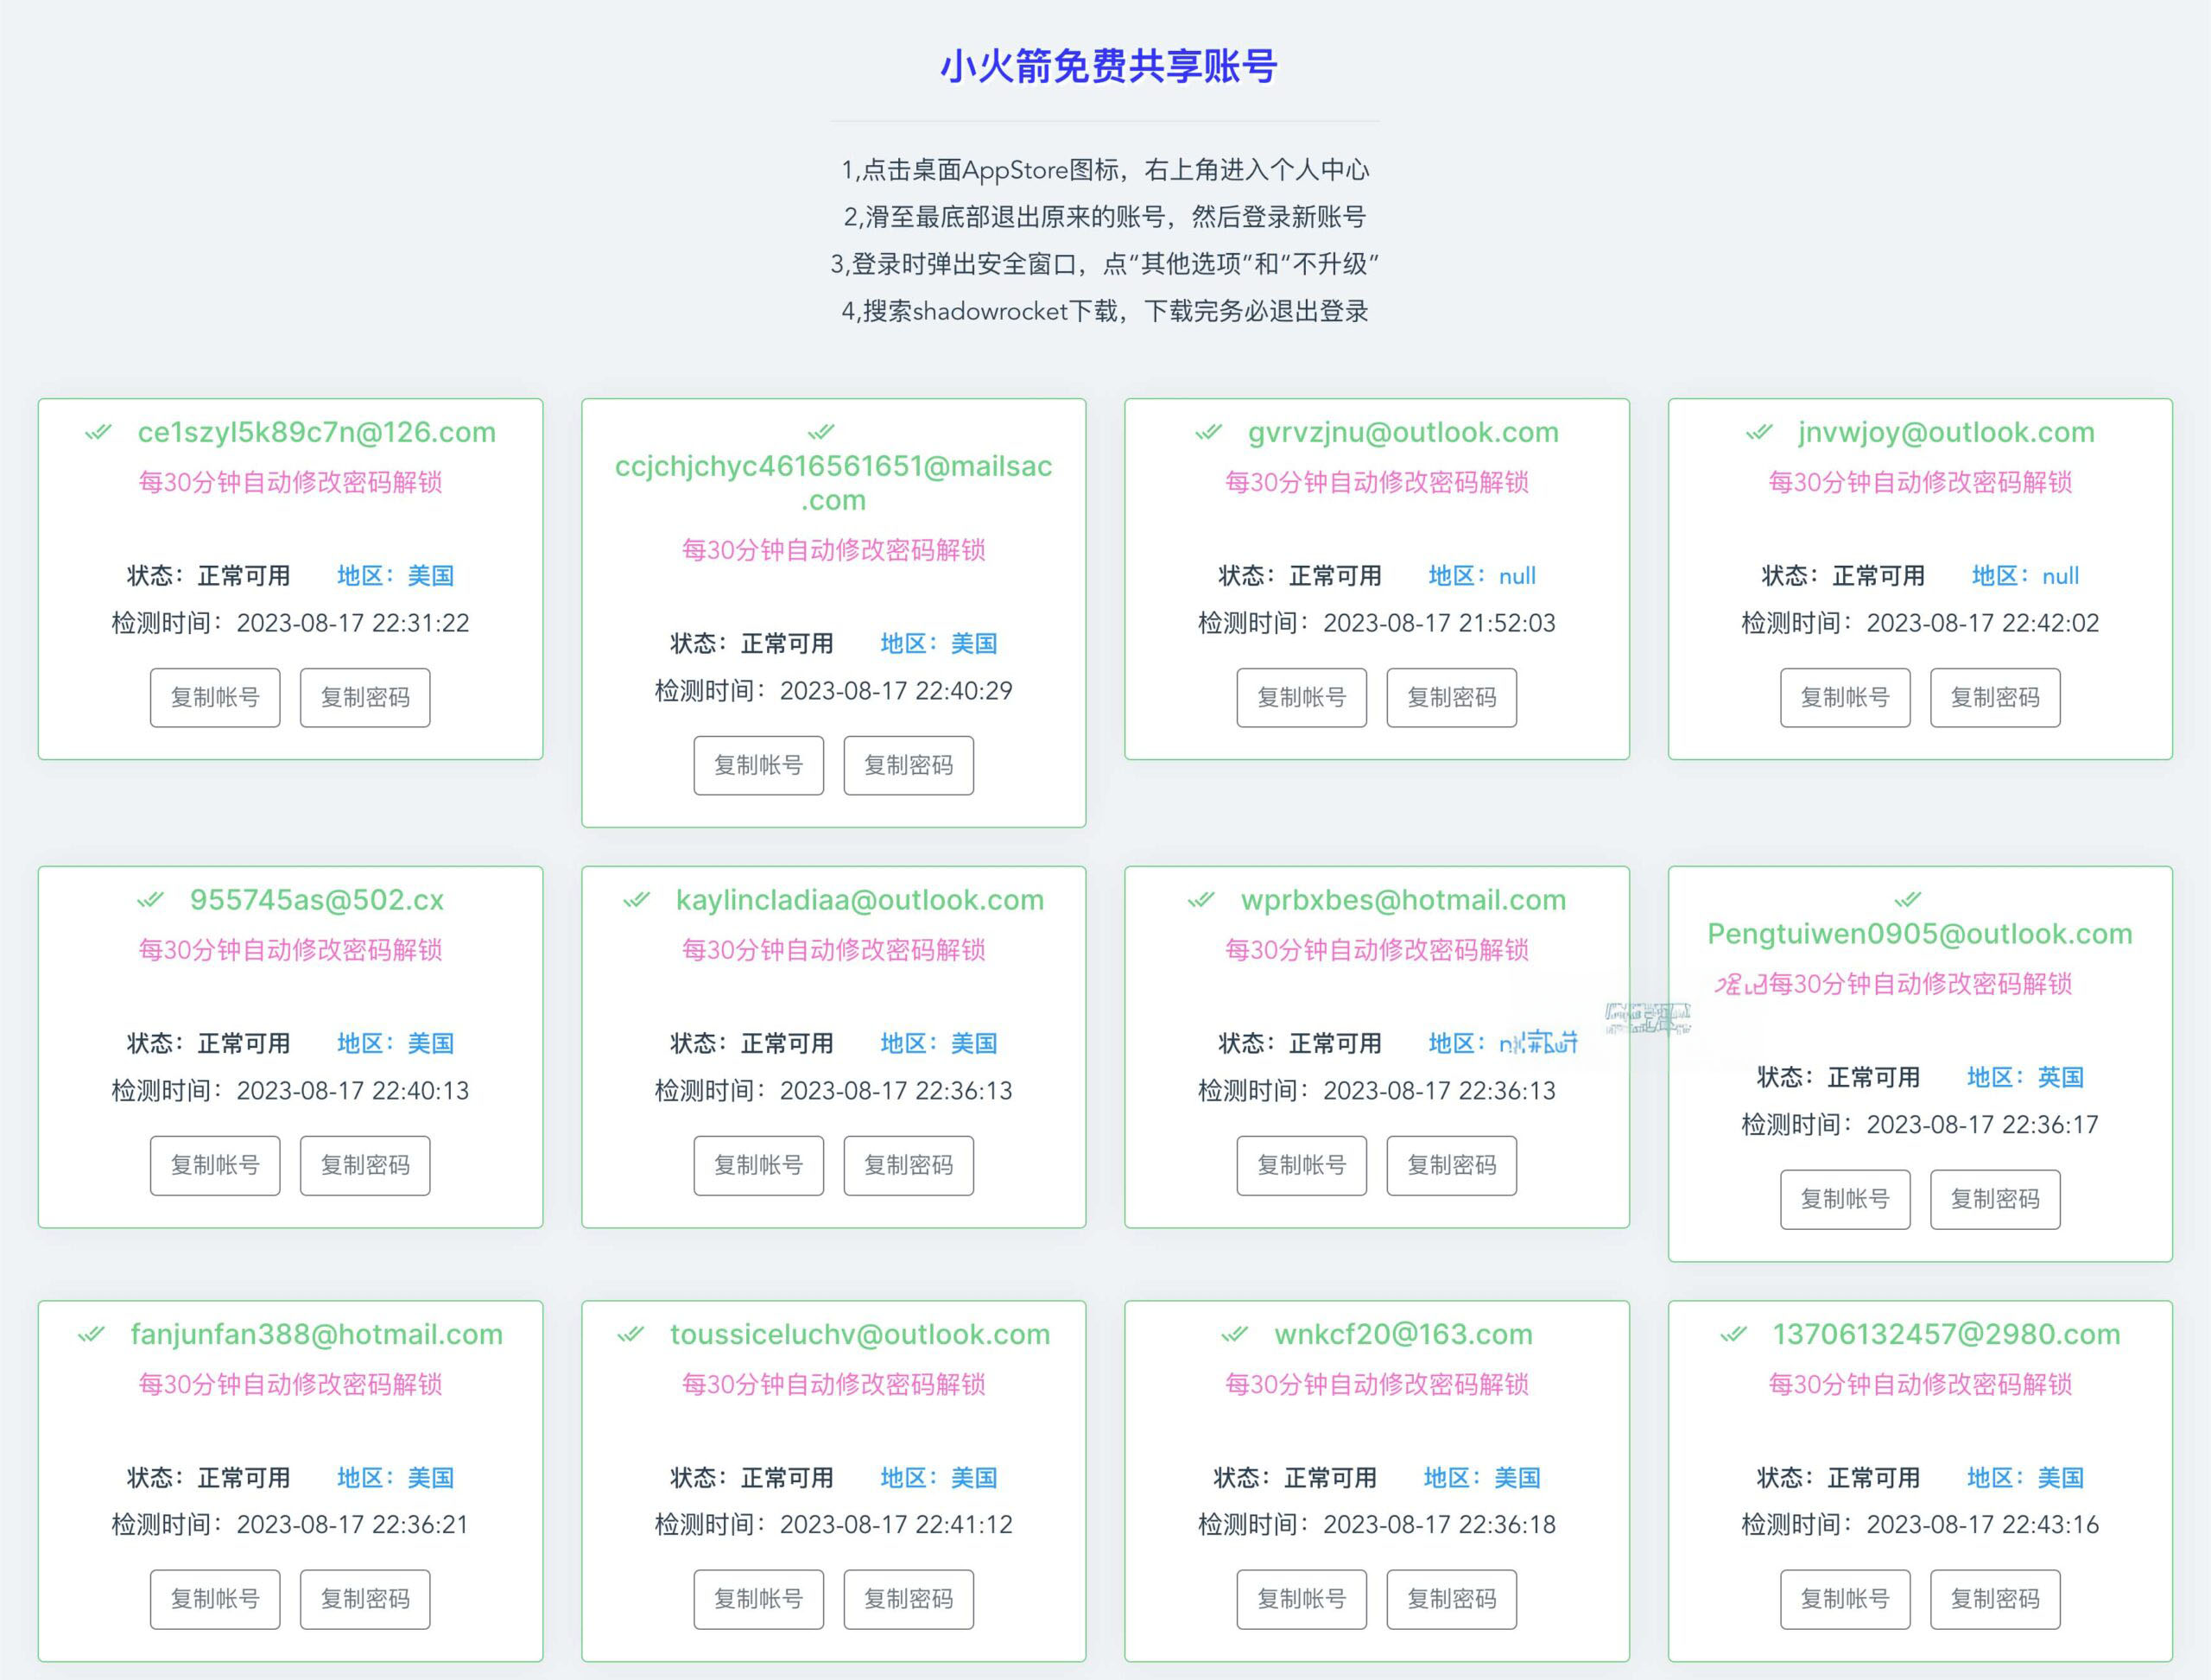Copy password for Pengtuiwen0905@outlook.com
The width and height of the screenshot is (2211, 1680).
click(1995, 1200)
